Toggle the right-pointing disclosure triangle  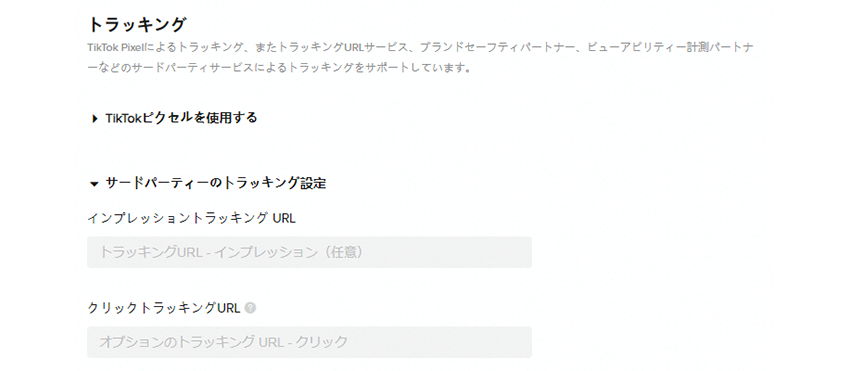pyautogui.click(x=95, y=118)
